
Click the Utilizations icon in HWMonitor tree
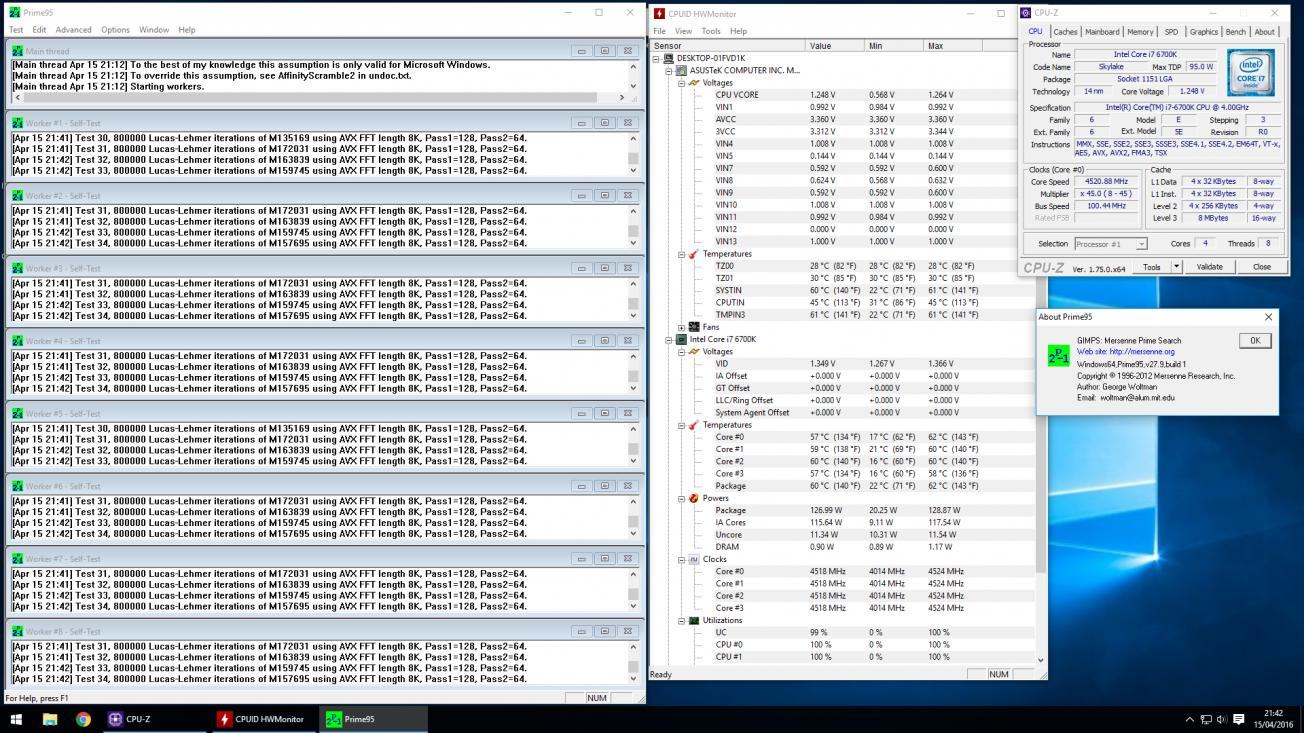pyautogui.click(x=694, y=620)
